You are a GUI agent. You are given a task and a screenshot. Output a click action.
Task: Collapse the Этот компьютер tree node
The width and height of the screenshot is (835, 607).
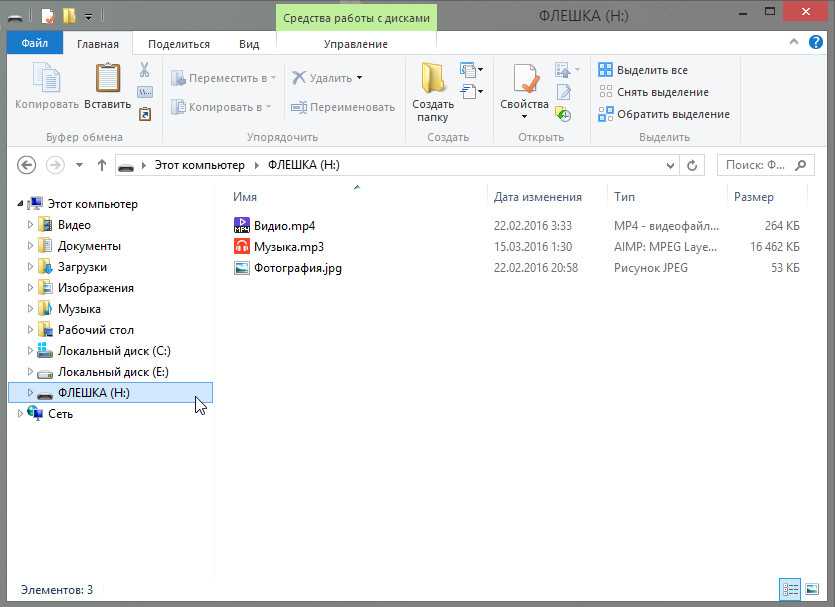20,203
